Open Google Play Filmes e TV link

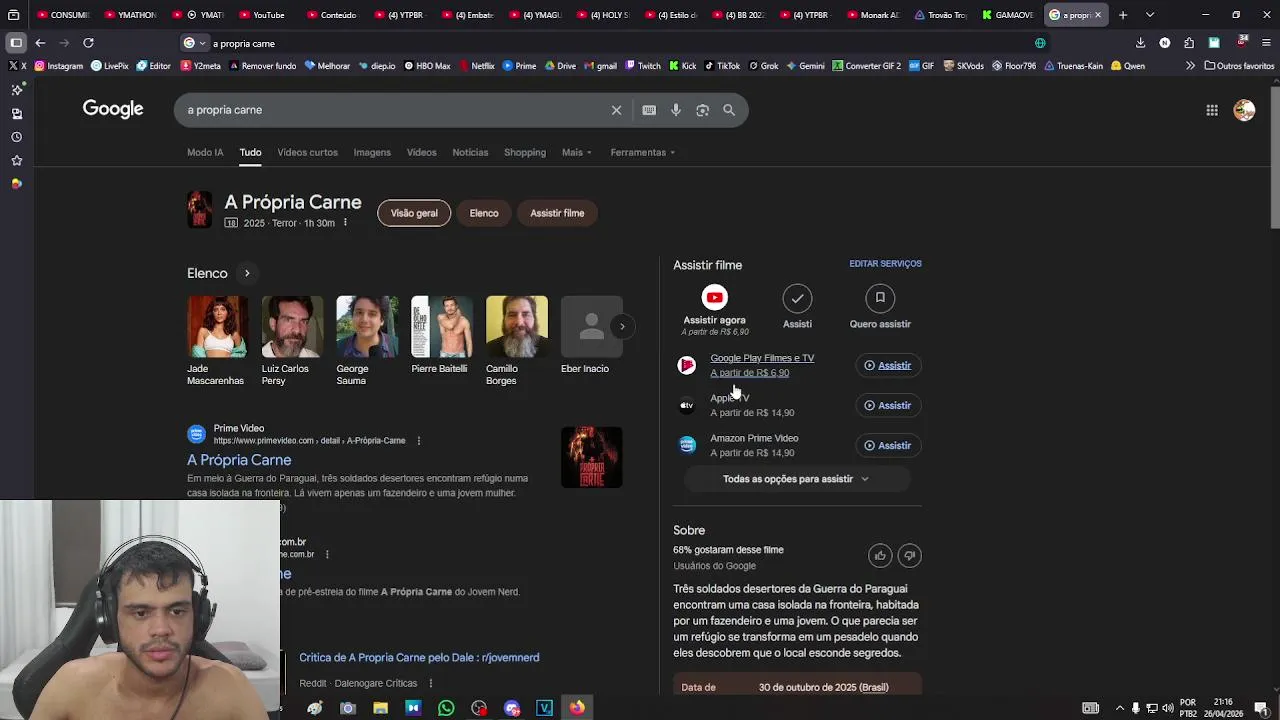(x=762, y=358)
